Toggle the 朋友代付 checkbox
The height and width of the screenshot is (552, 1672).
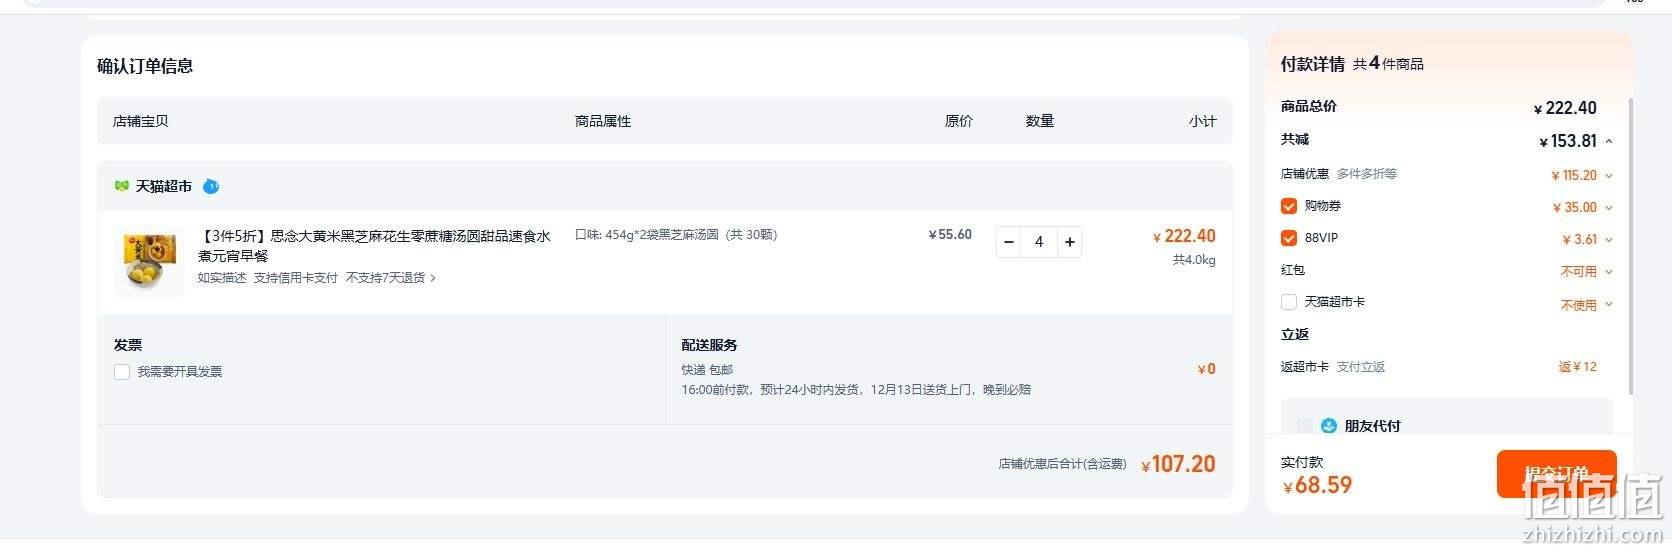tap(1305, 426)
